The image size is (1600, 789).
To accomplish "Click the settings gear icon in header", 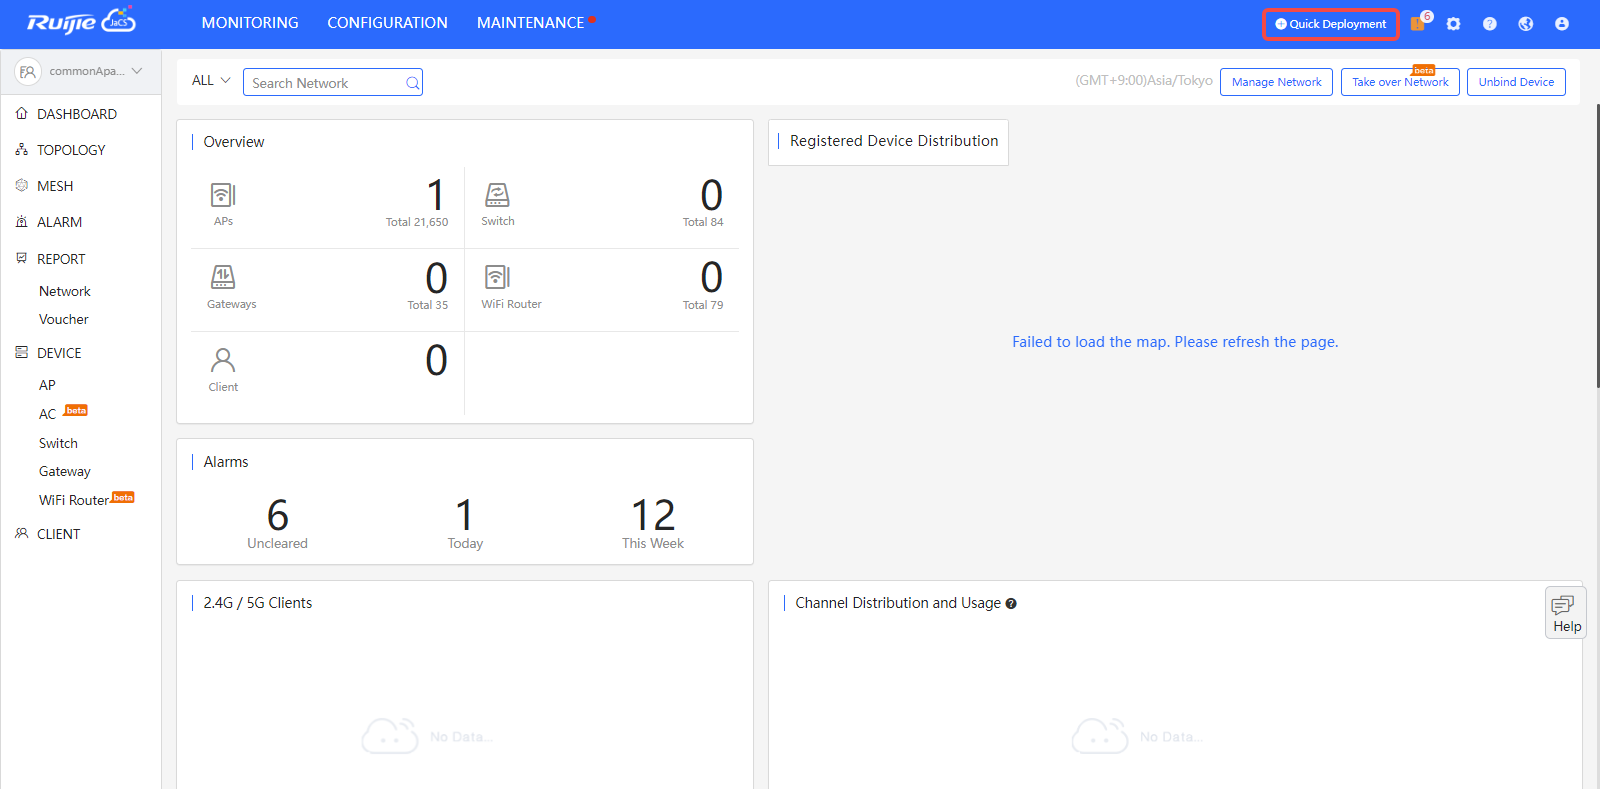I will (x=1453, y=24).
